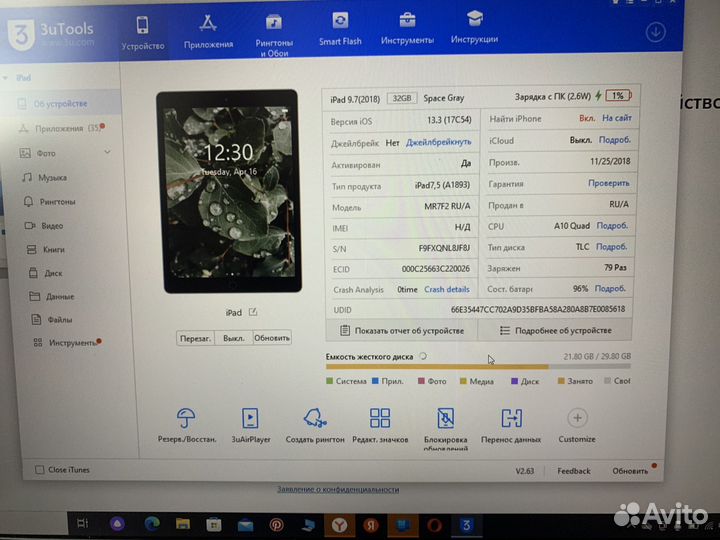Open Файлы in the sidebar
This screenshot has height=540, width=720.
click(x=51, y=320)
